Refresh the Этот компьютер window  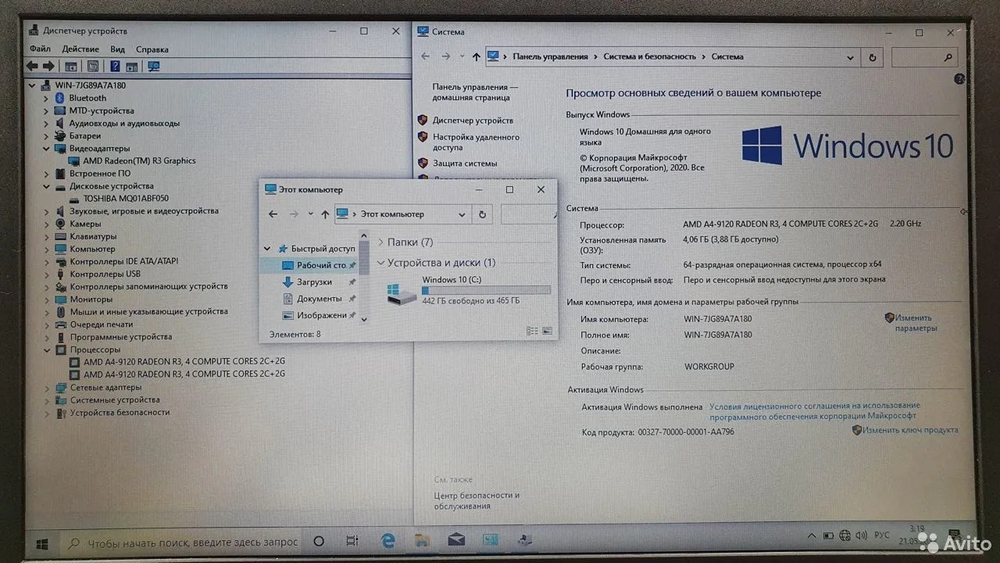(x=482, y=215)
